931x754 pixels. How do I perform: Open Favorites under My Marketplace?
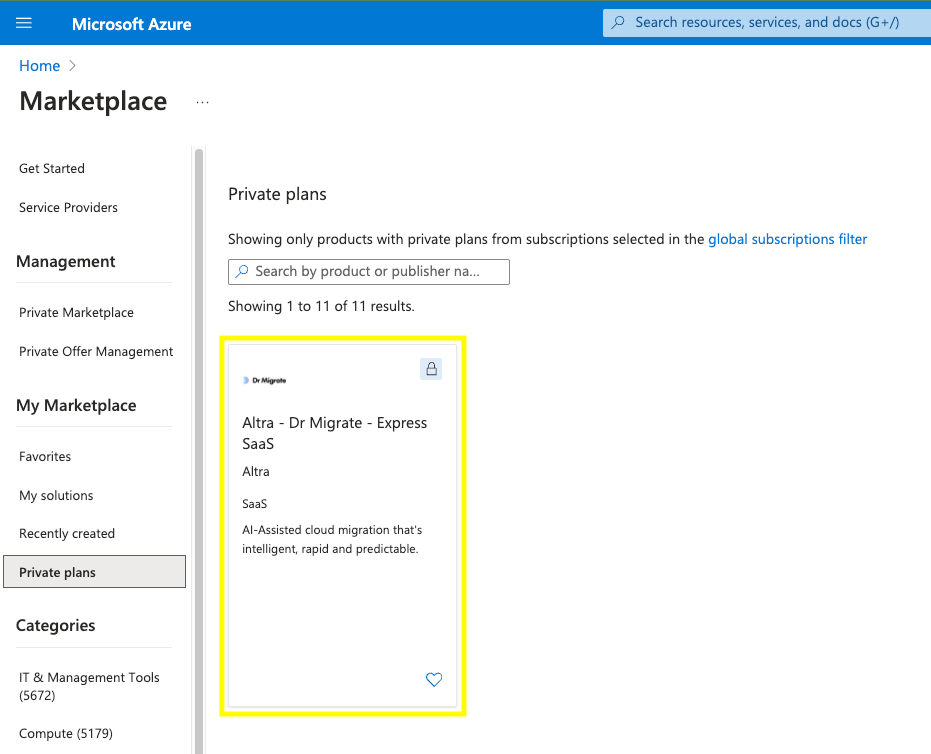tap(45, 457)
